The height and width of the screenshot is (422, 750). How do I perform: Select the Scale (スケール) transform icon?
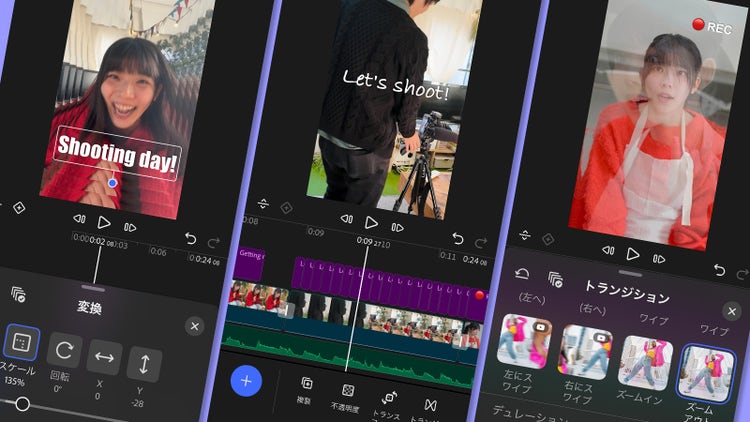21,343
